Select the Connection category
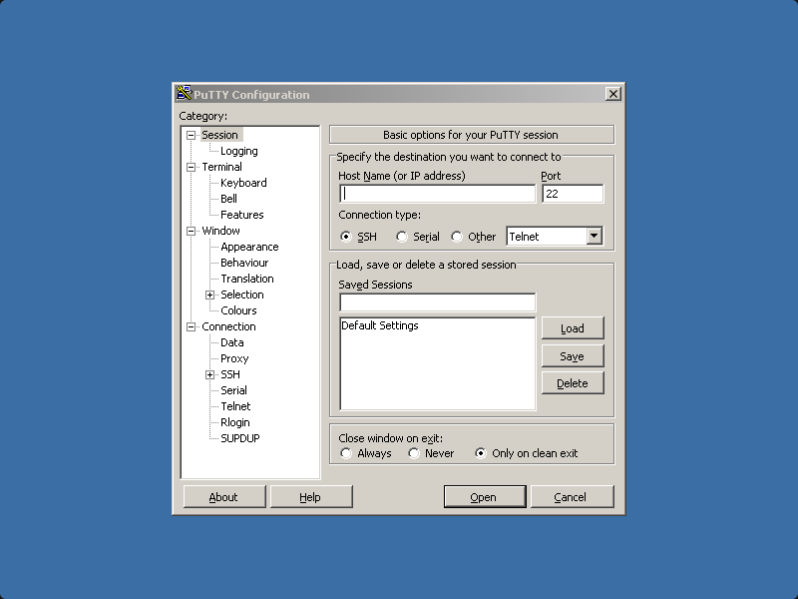798x599 pixels. (229, 326)
